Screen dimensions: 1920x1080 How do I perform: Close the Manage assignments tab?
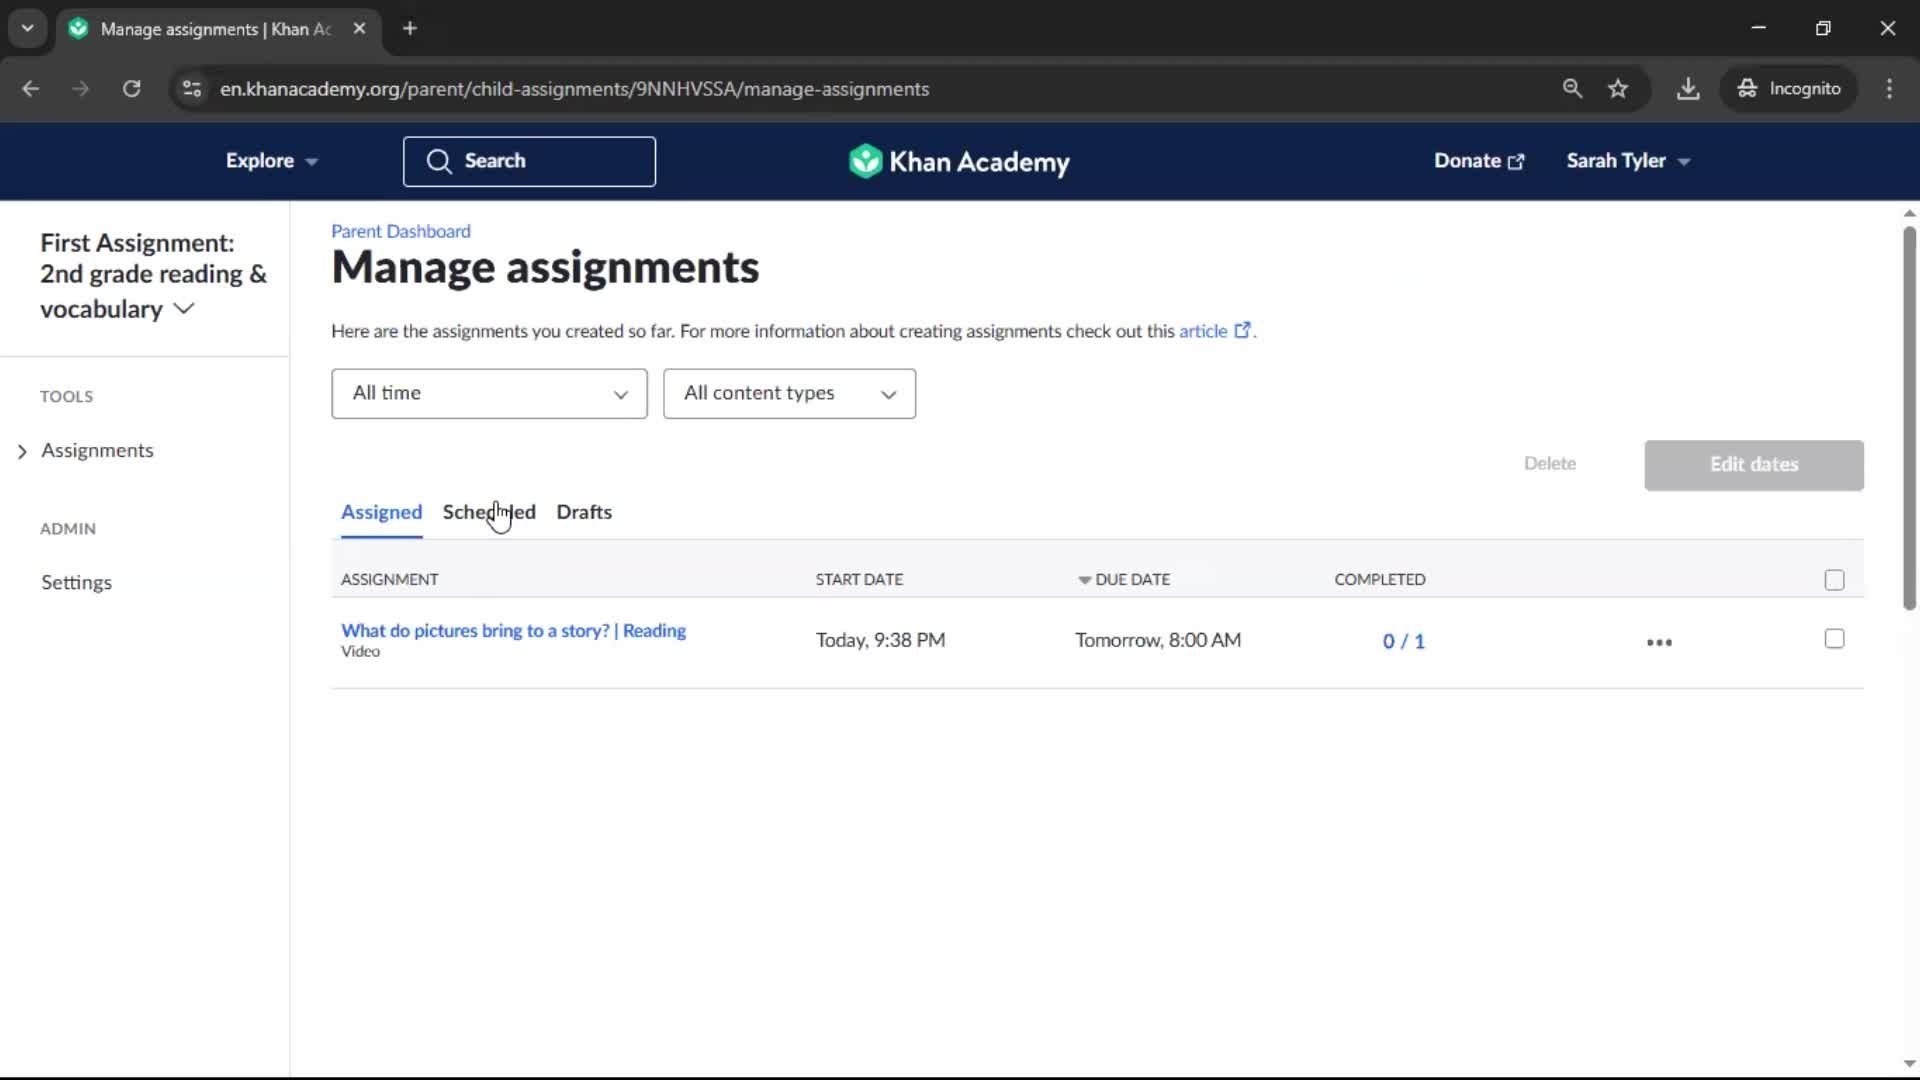(x=359, y=28)
